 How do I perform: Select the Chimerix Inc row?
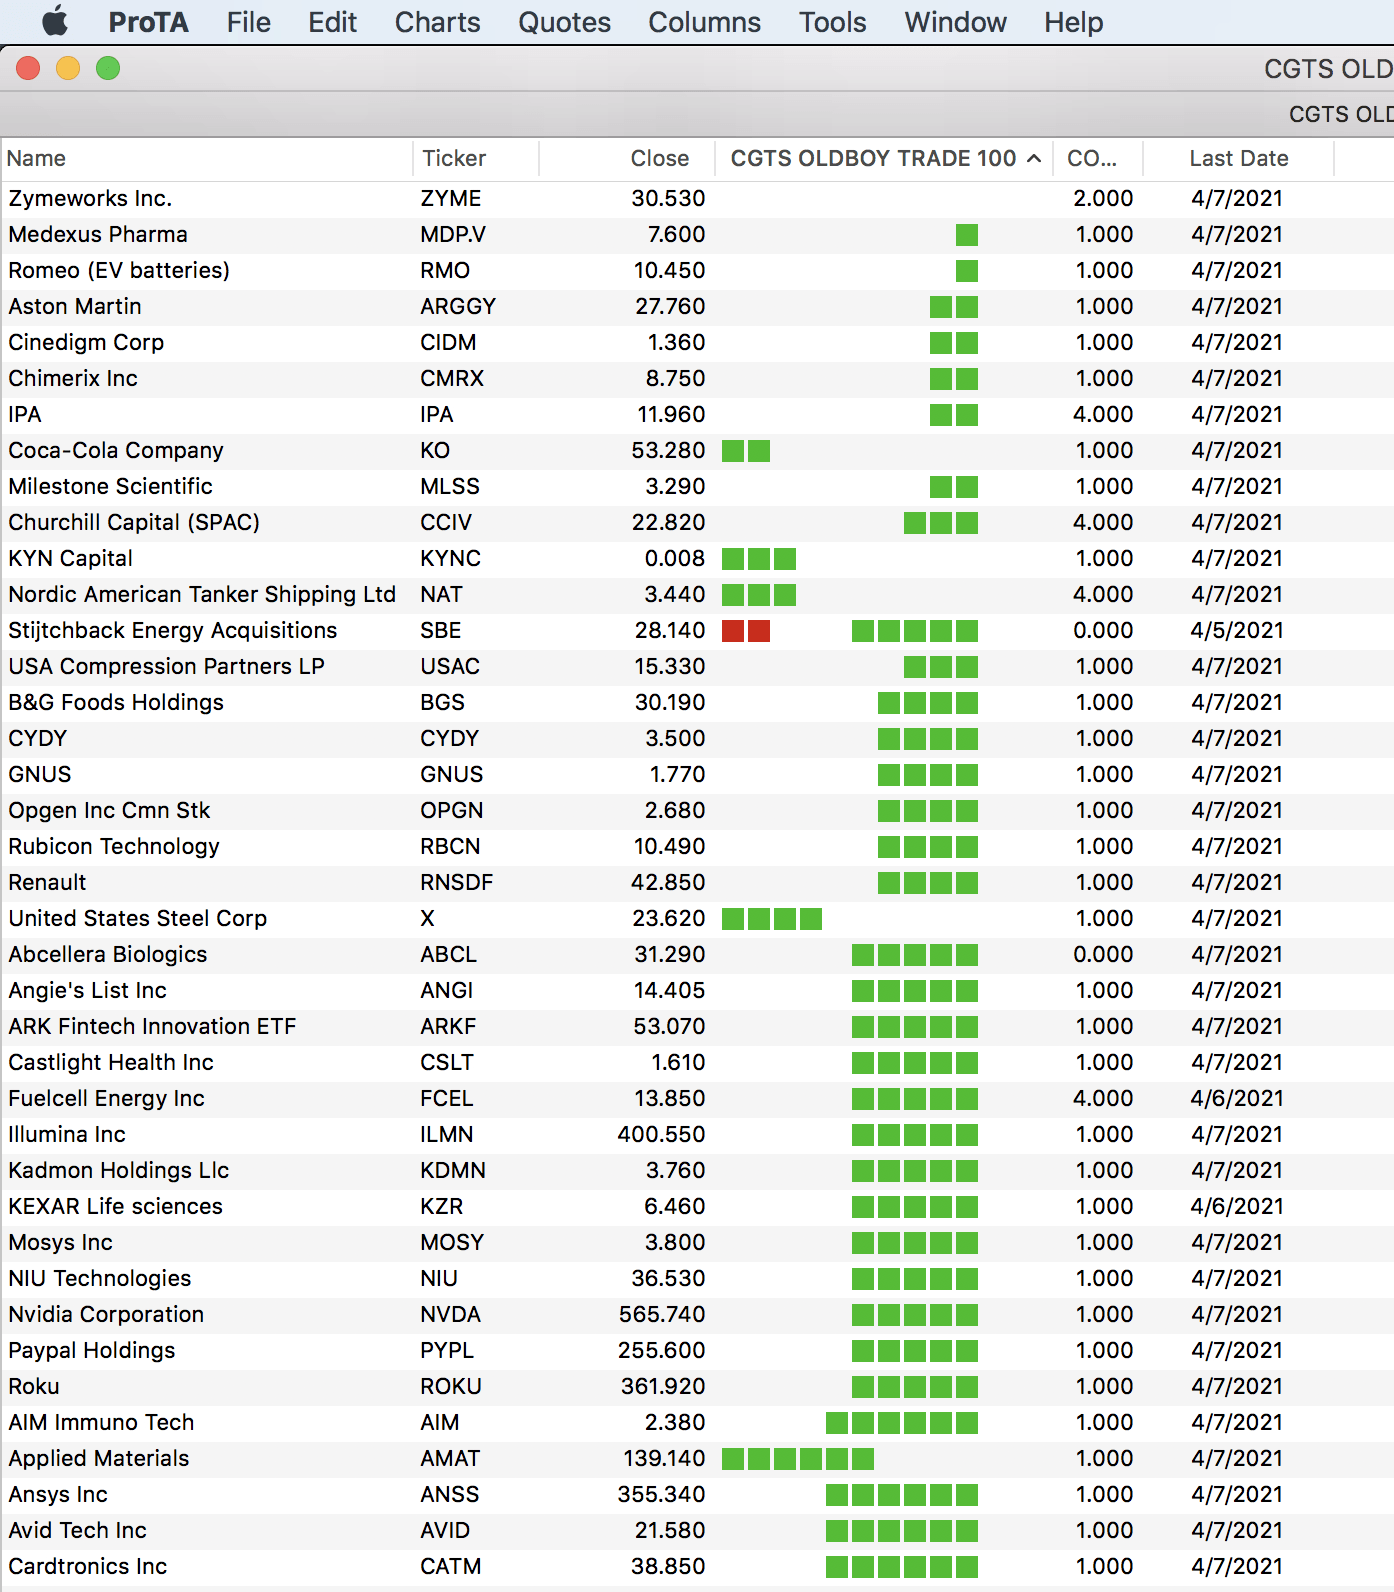pyautogui.click(x=697, y=378)
